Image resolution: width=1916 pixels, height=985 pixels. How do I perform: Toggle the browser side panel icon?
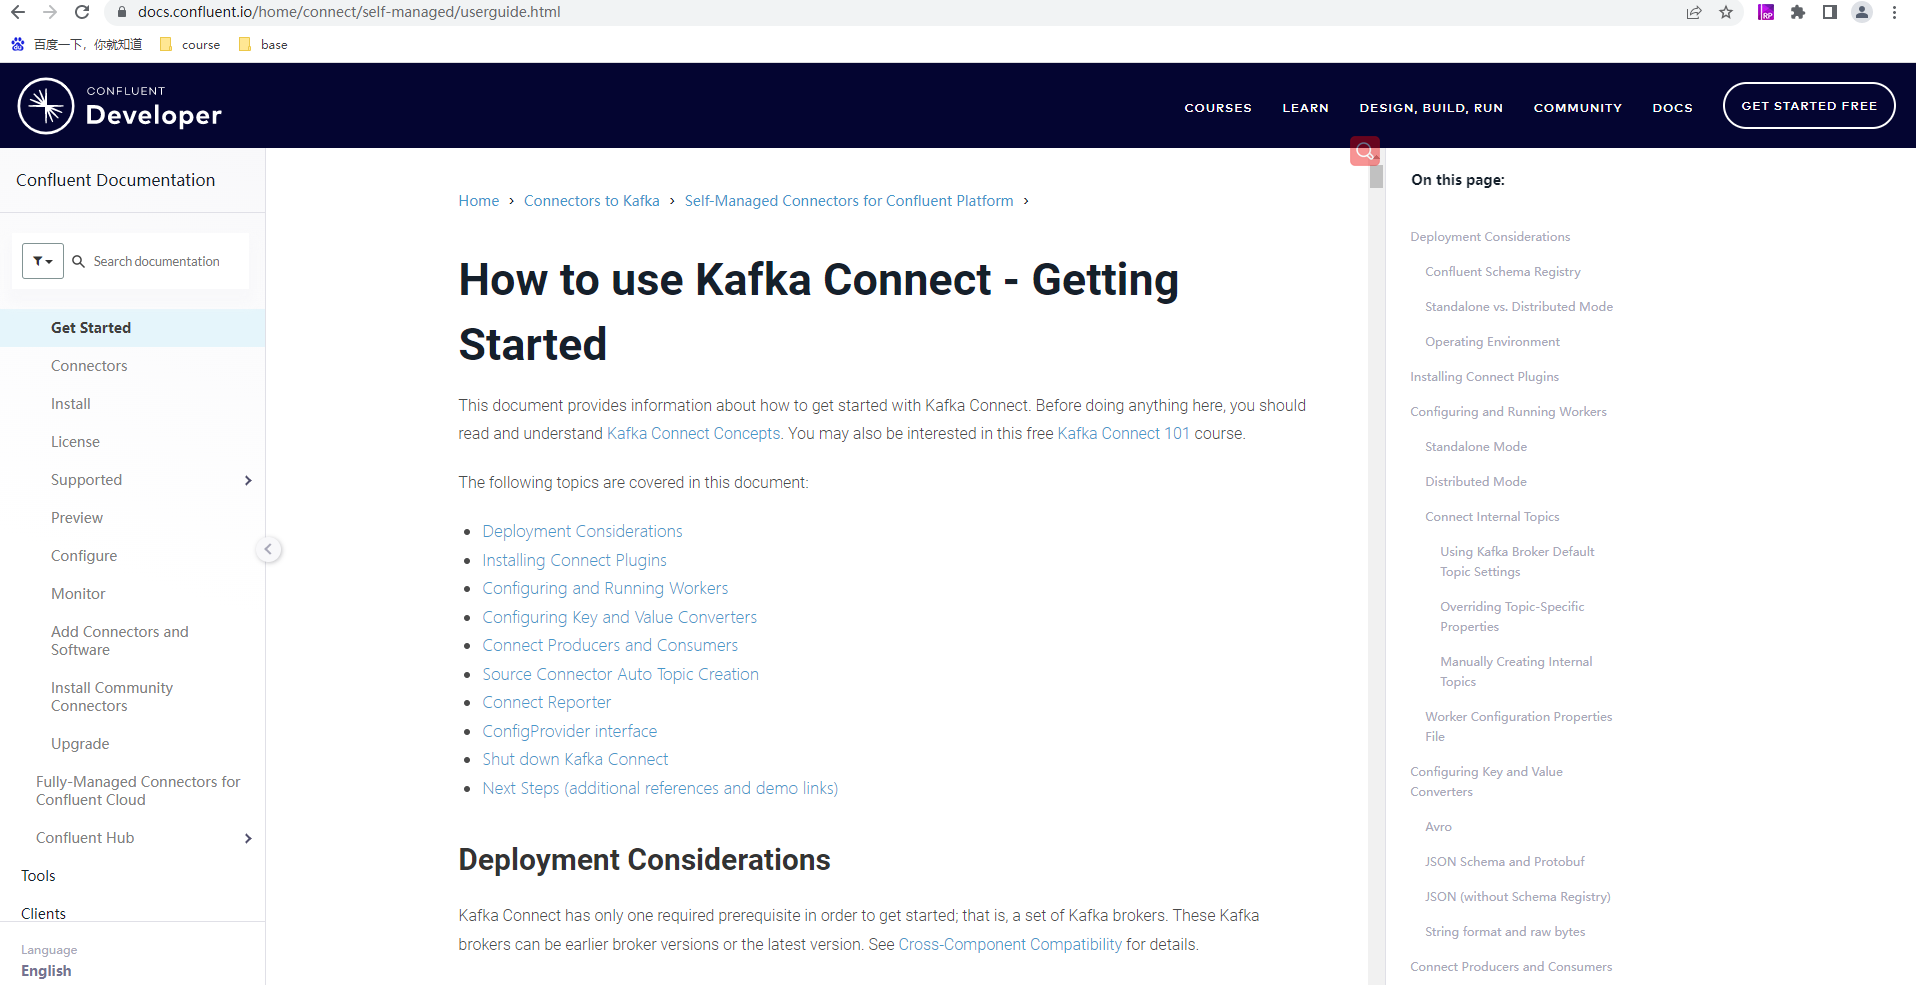coord(1830,12)
